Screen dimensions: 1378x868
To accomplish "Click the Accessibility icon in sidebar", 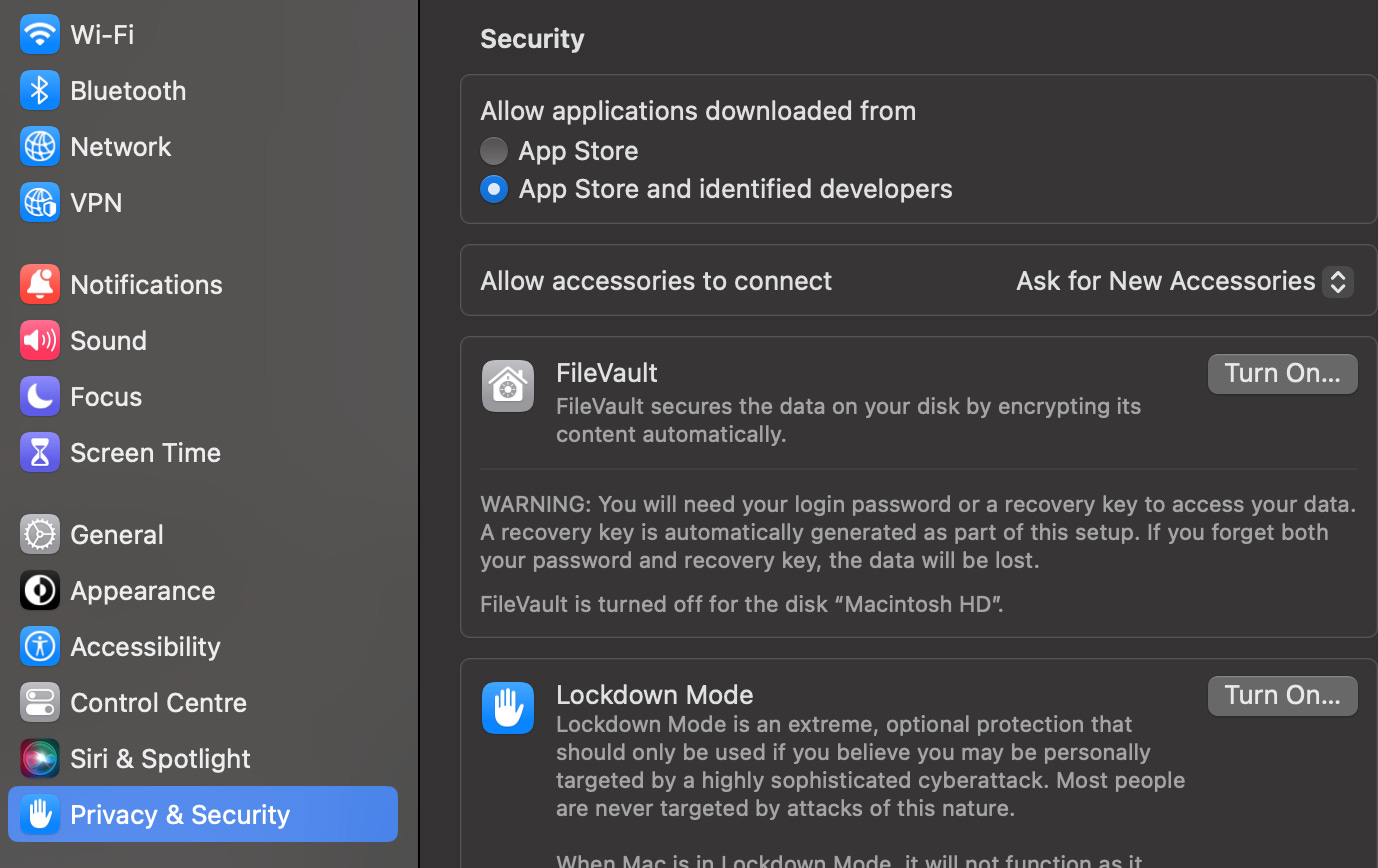I will 39,646.
